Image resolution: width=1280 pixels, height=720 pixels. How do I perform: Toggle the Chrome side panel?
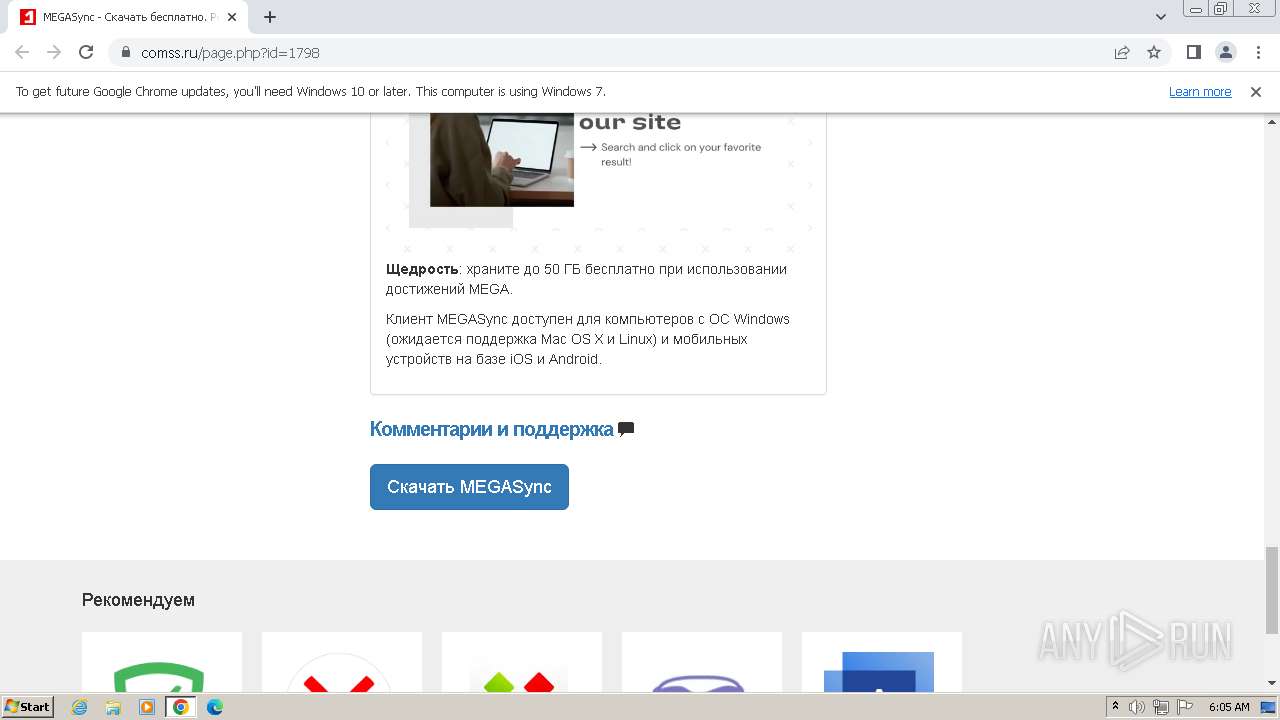(x=1193, y=52)
